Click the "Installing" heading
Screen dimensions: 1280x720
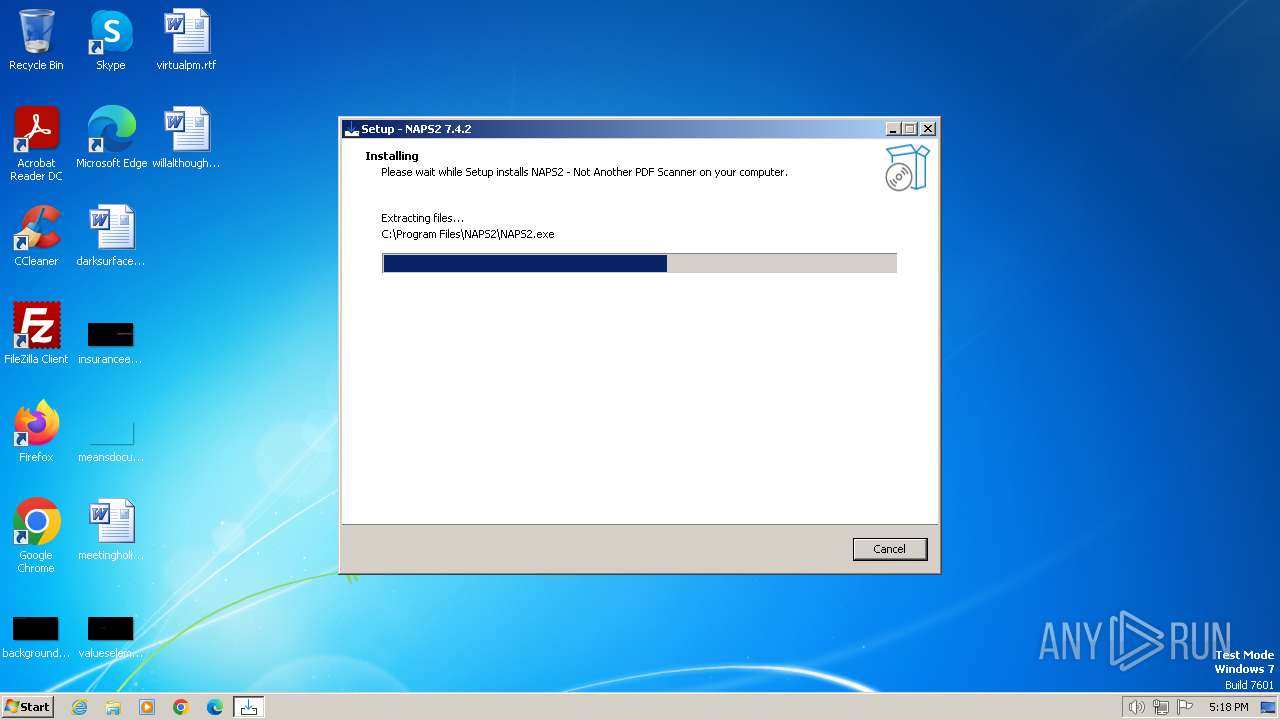tap(392, 156)
